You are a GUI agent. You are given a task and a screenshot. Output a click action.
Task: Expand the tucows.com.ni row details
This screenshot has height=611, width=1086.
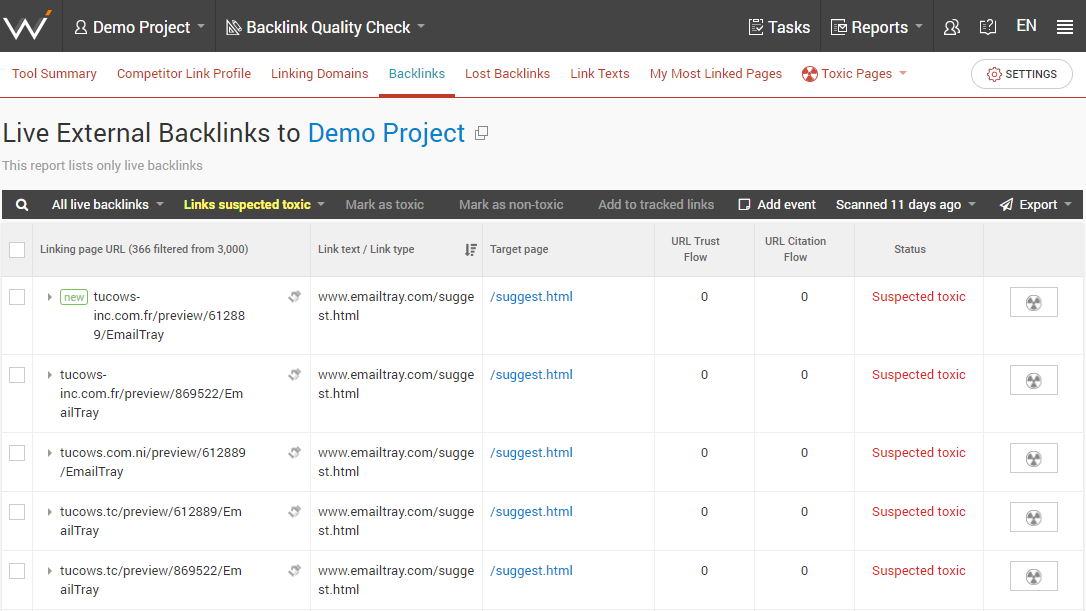coord(49,453)
